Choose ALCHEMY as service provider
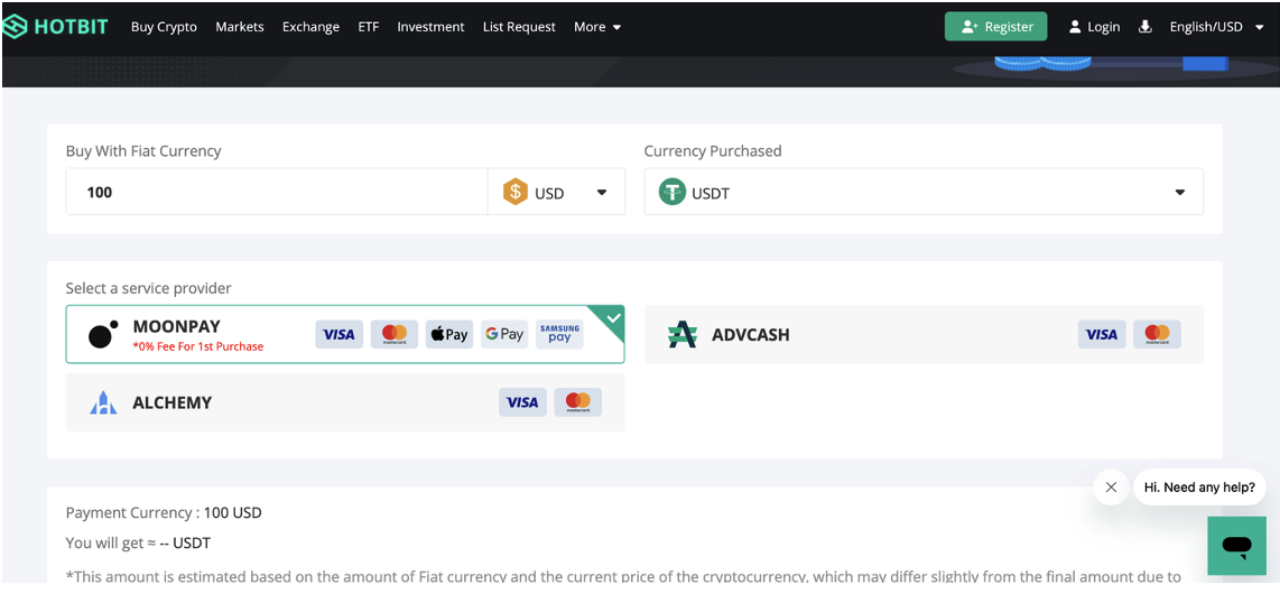Screen dimensions: 1280x594 (x=172, y=403)
